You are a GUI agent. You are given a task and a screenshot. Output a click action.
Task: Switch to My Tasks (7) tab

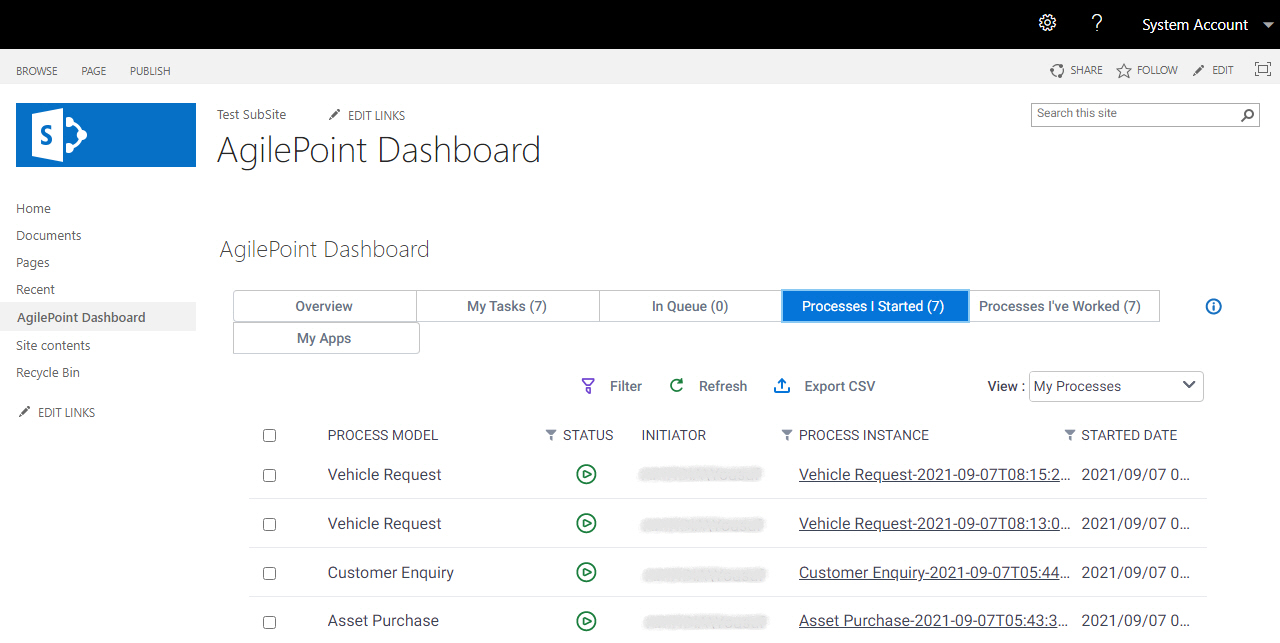pyautogui.click(x=507, y=306)
